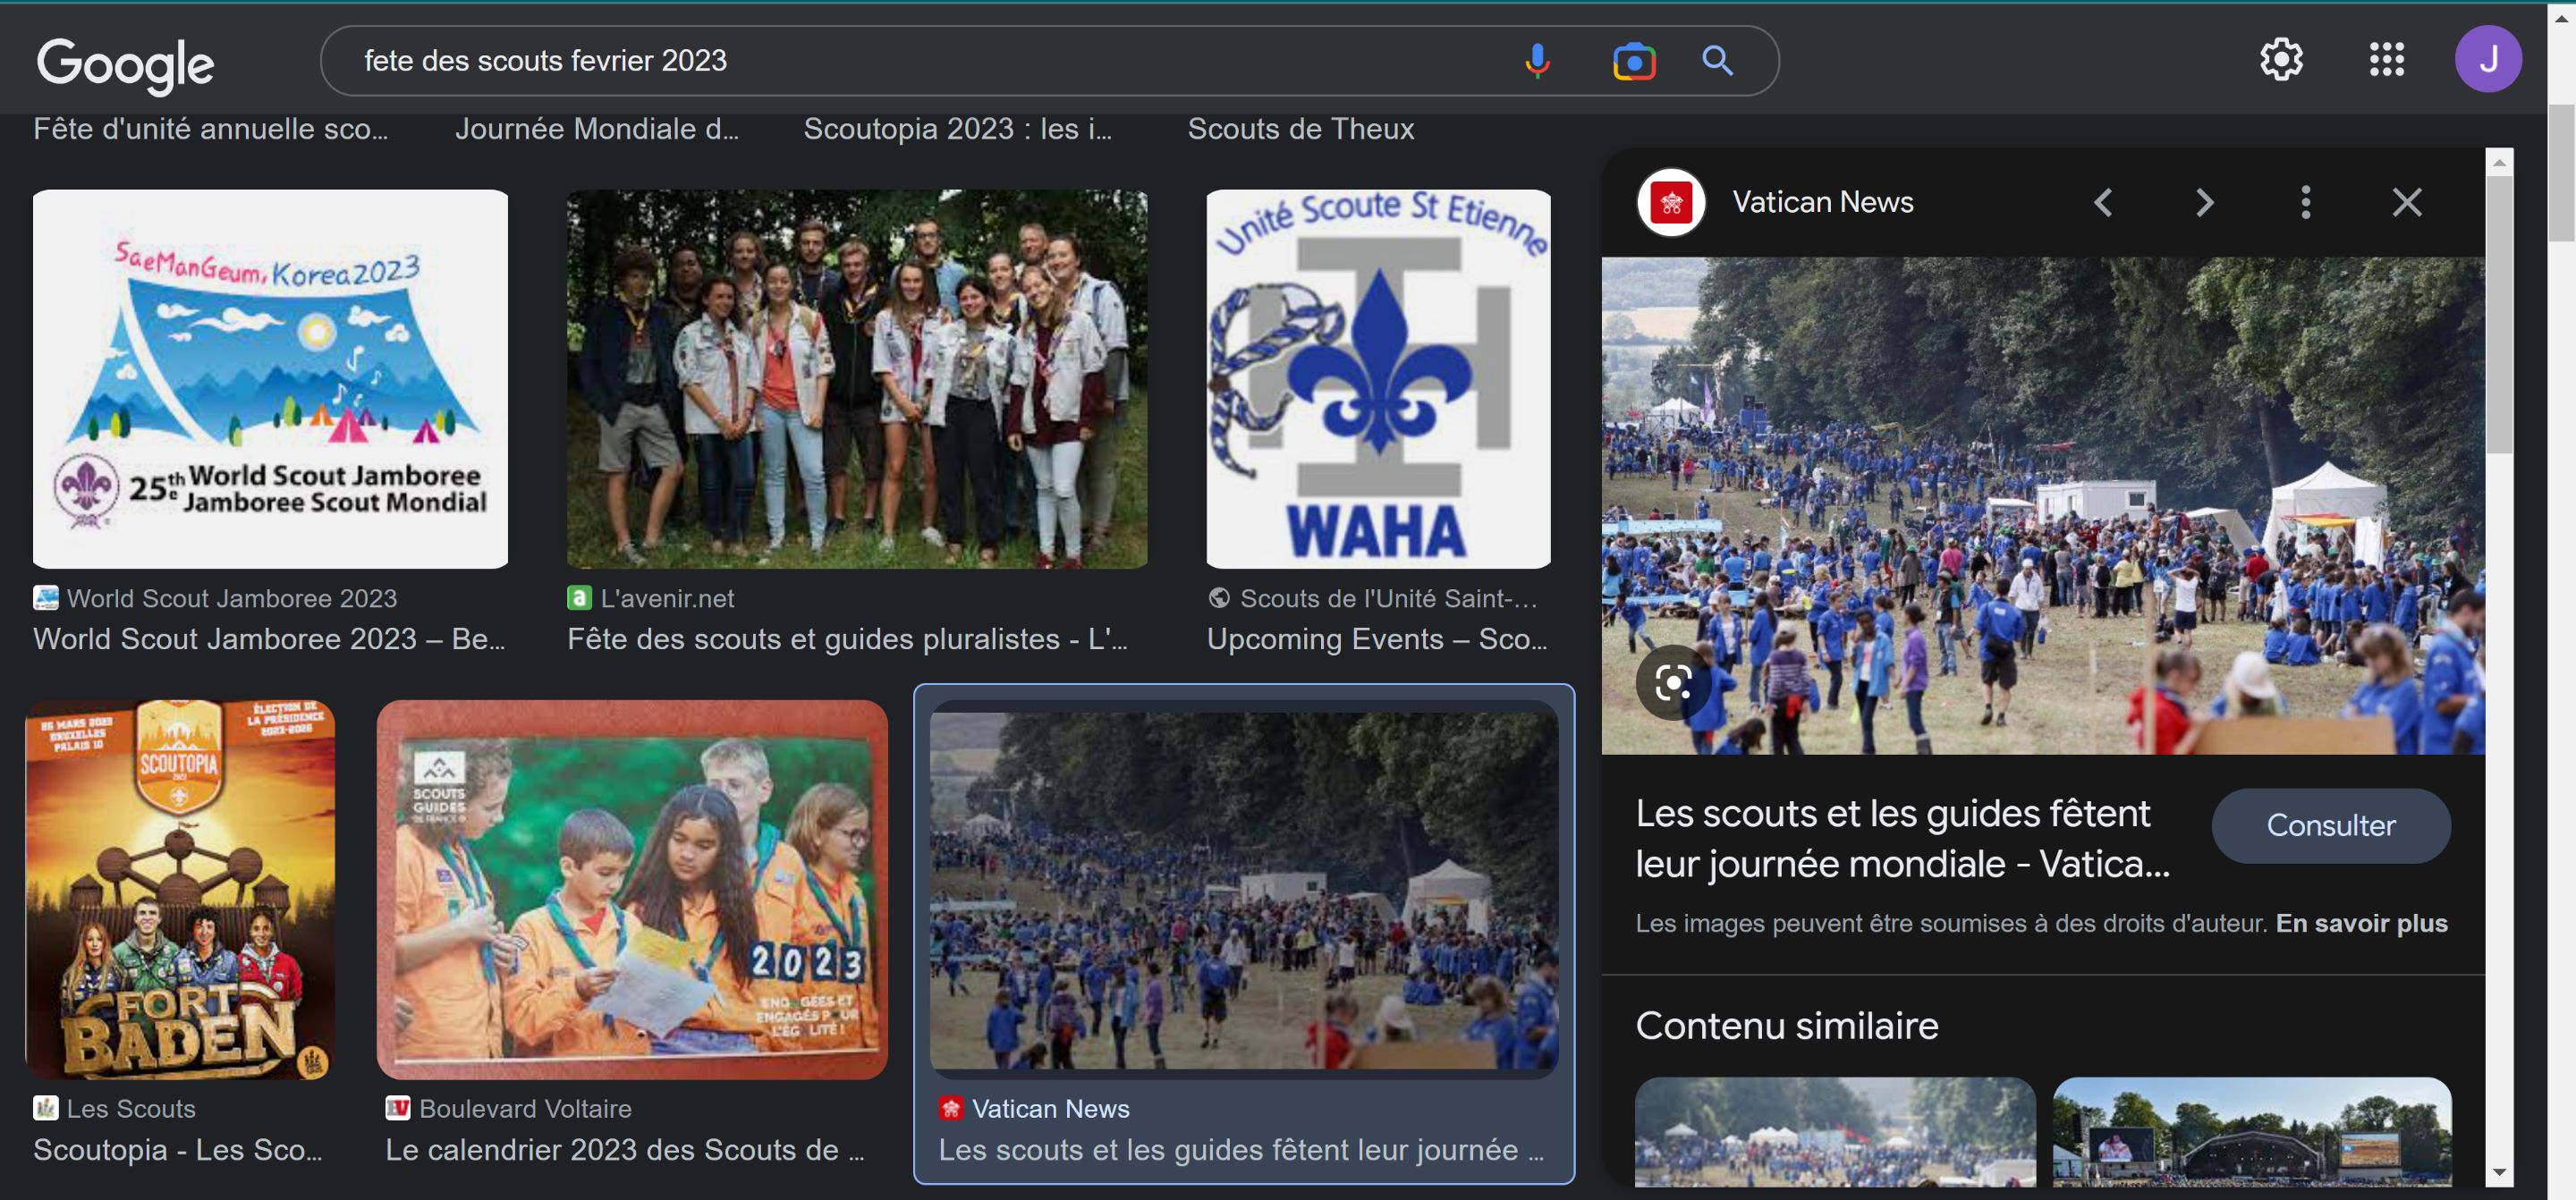Click the Les Scouts favicon
The width and height of the screenshot is (2576, 1200).
pos(45,1108)
